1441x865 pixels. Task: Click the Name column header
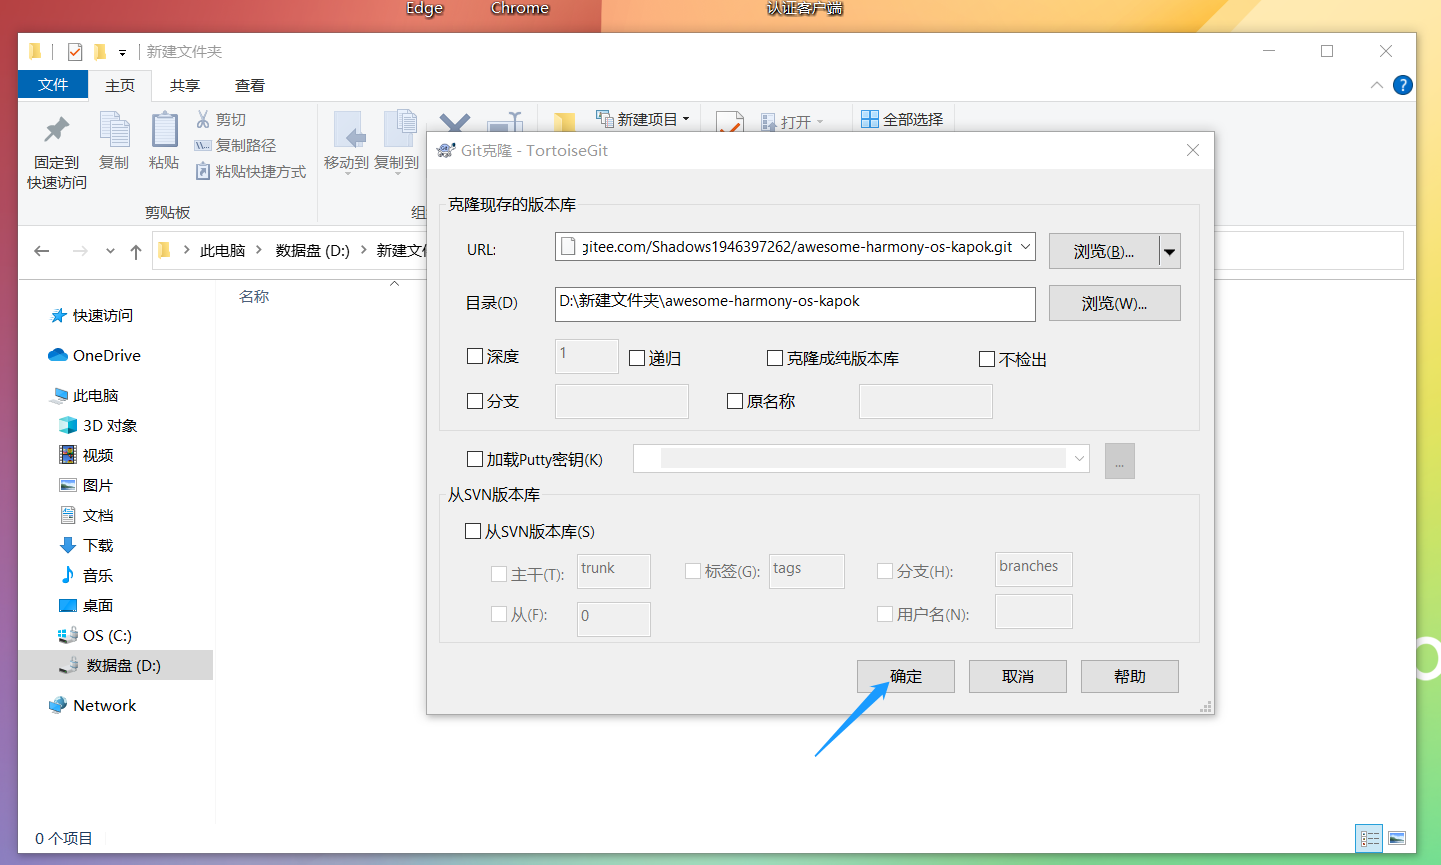(254, 296)
